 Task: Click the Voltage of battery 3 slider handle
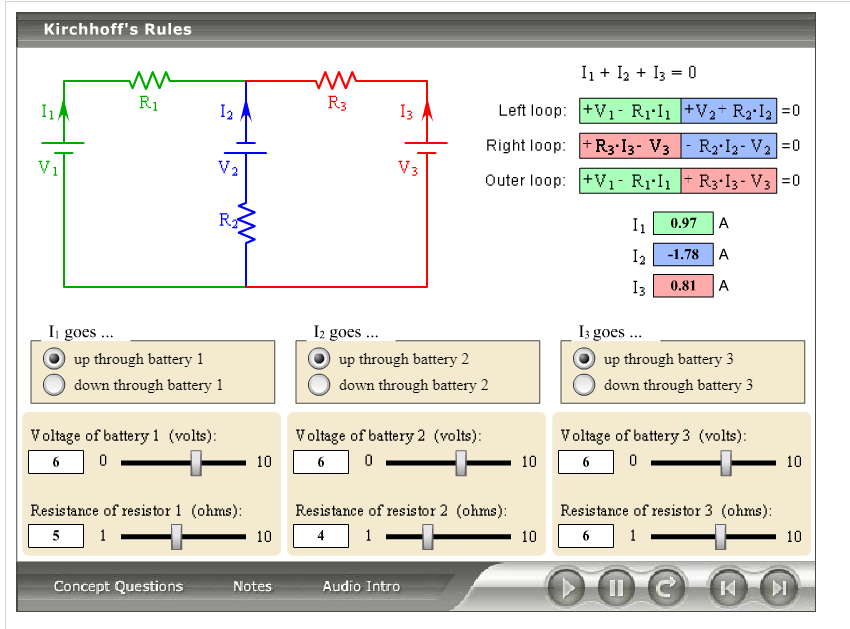(727, 462)
